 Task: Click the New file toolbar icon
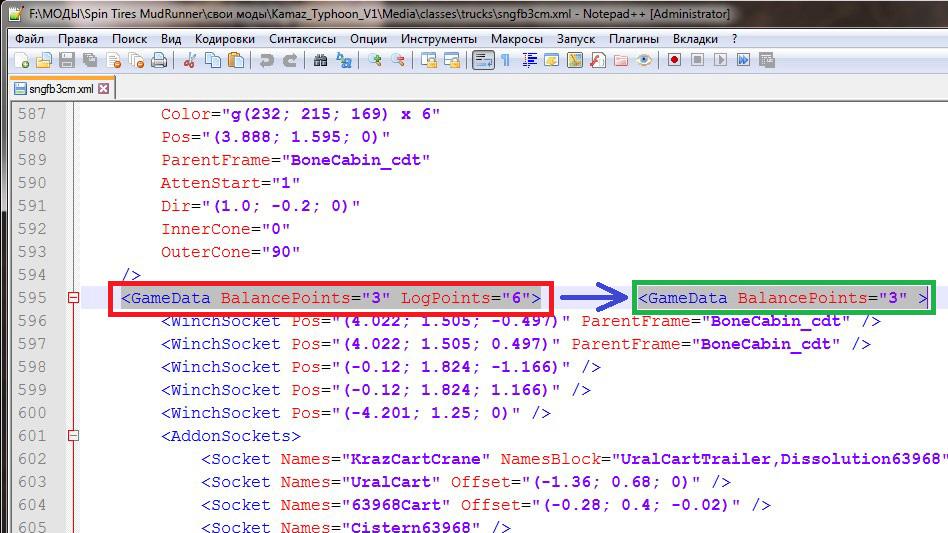tap(22, 61)
